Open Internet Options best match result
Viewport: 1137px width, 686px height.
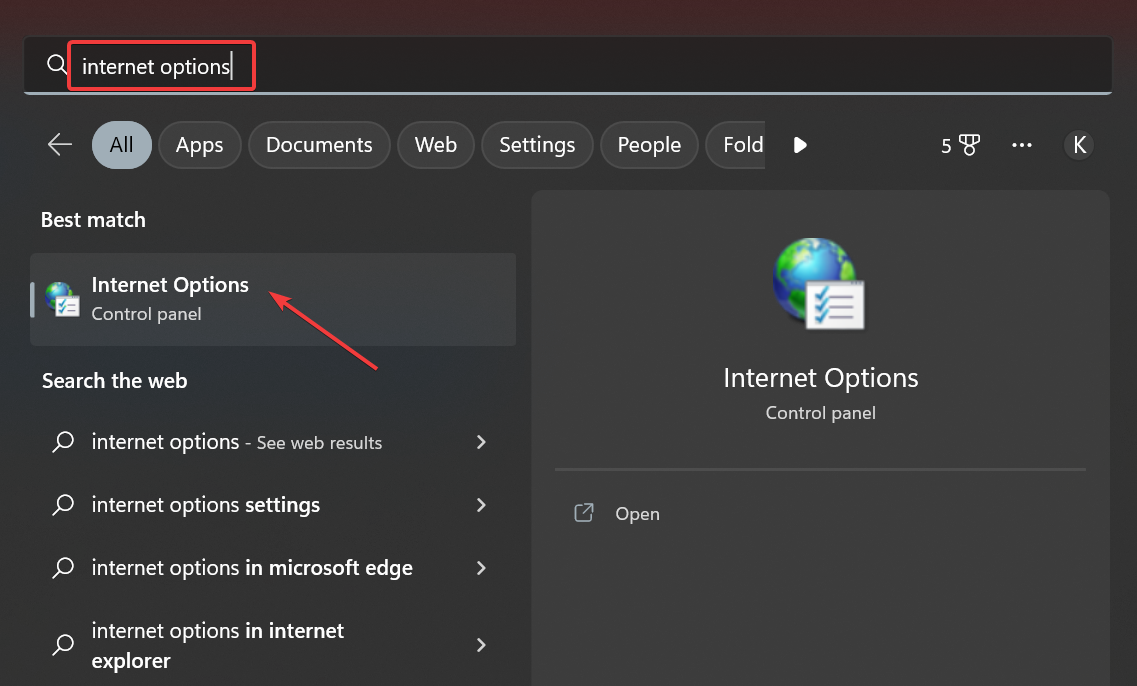(273, 299)
